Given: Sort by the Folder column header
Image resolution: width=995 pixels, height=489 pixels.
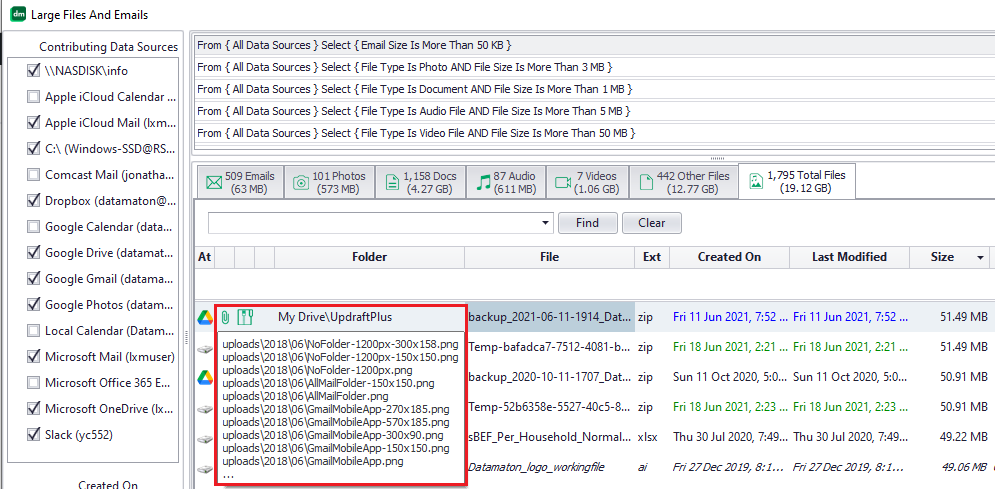Looking at the screenshot, I should 369,257.
